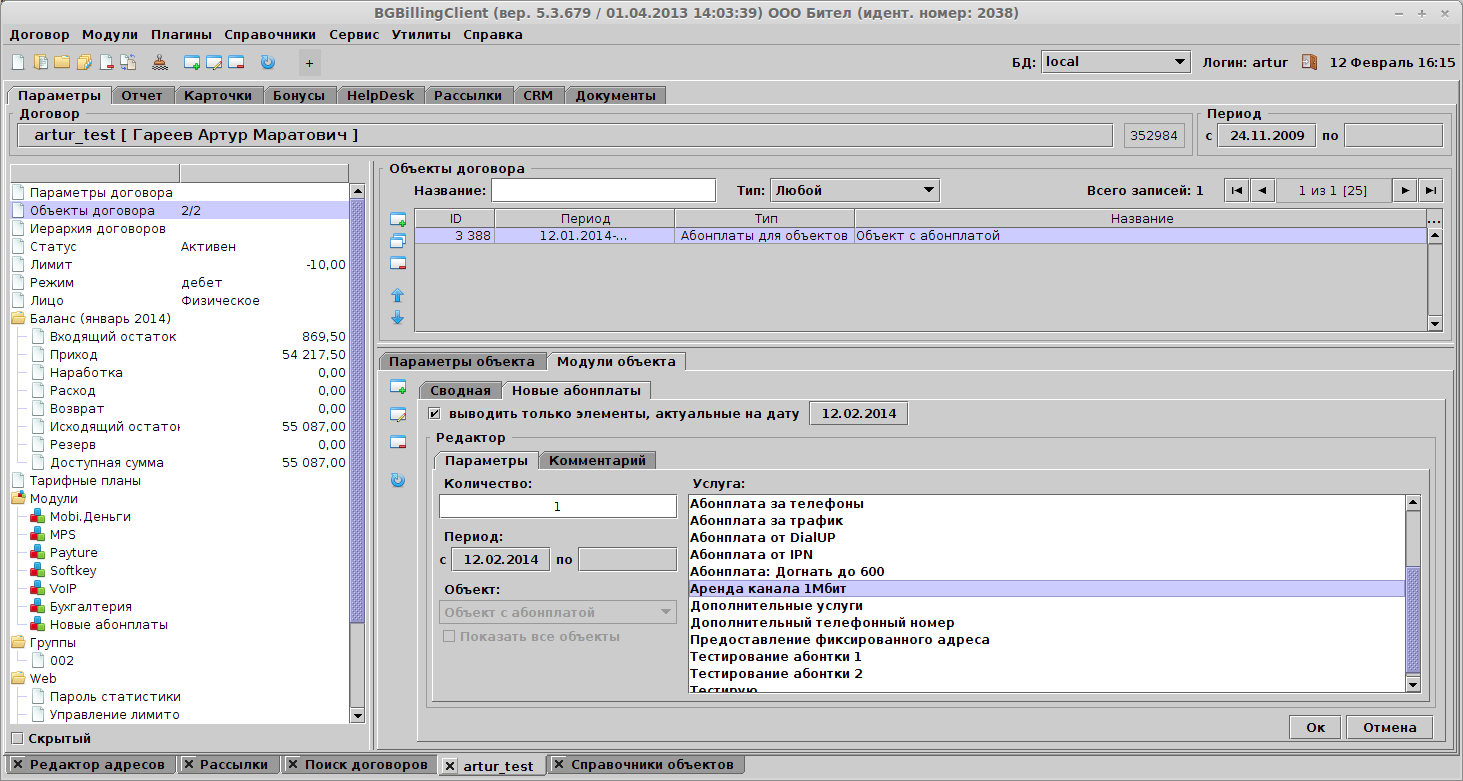Click the copy document icon in the toolbar
Viewport: 1463px width, 781px height.
(x=126, y=62)
